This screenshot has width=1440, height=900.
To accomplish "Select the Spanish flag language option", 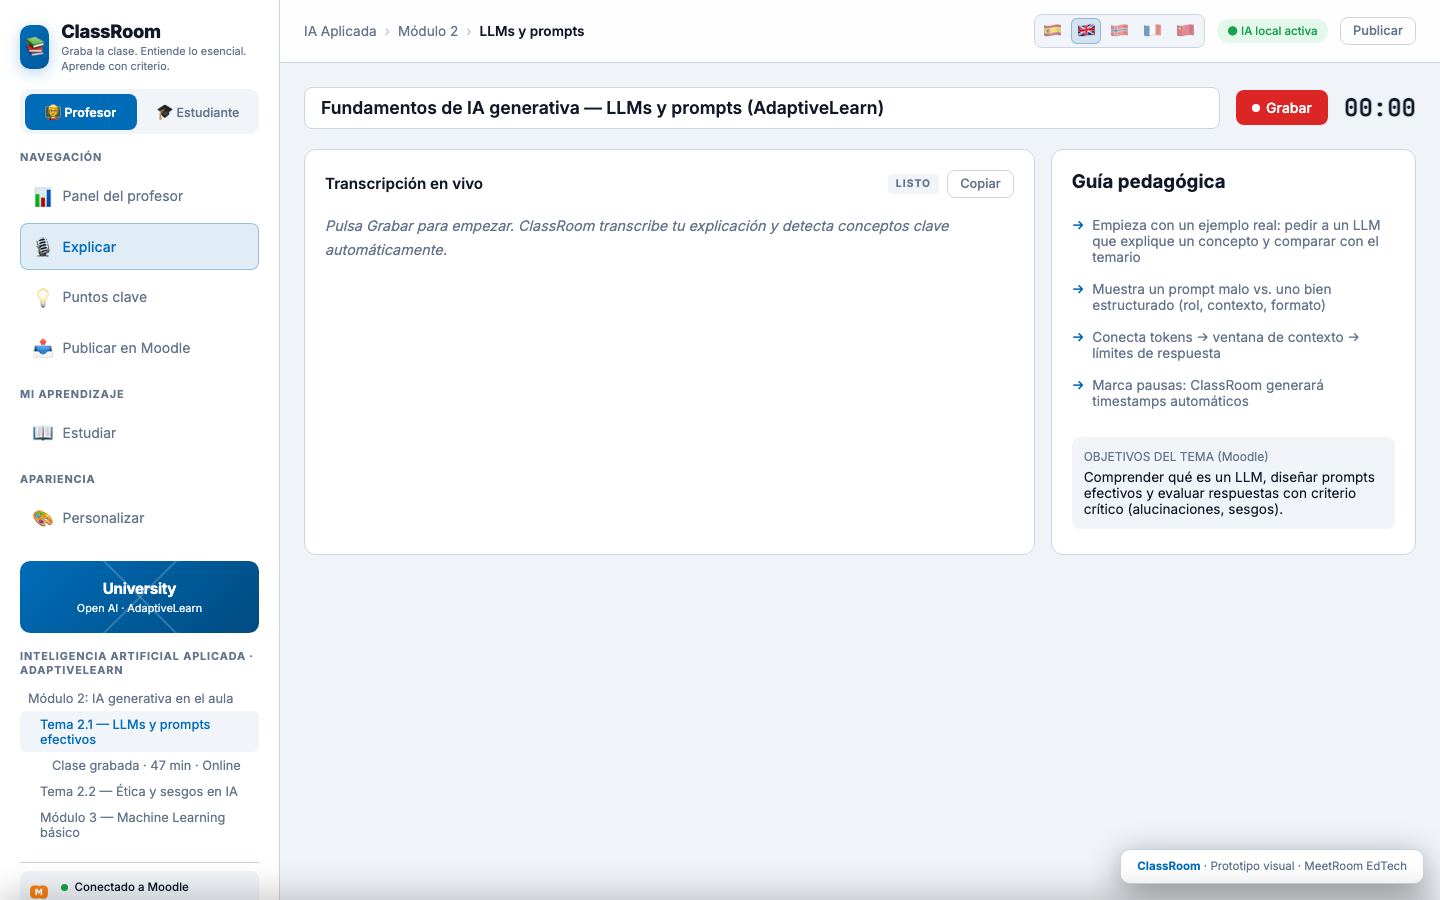I will tap(1053, 31).
